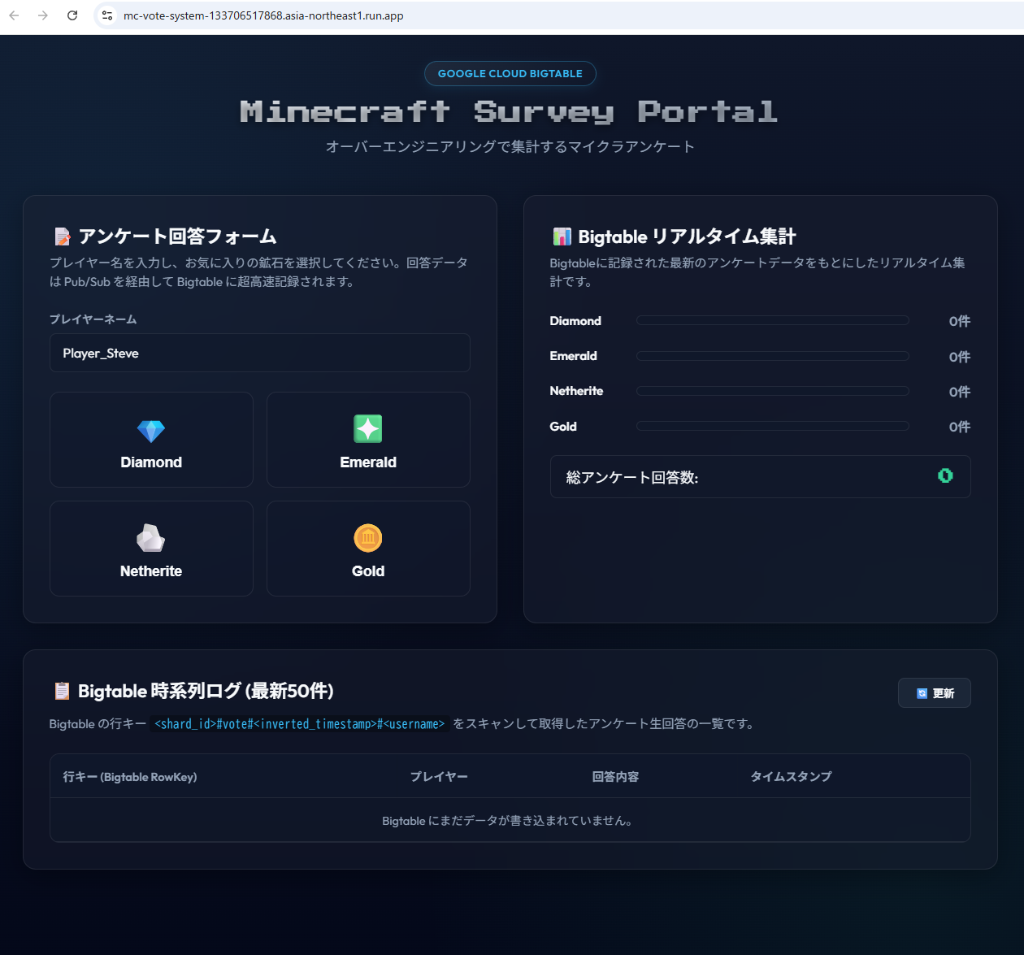
Task: Click the タイムスタンプ column header
Action: coord(791,777)
